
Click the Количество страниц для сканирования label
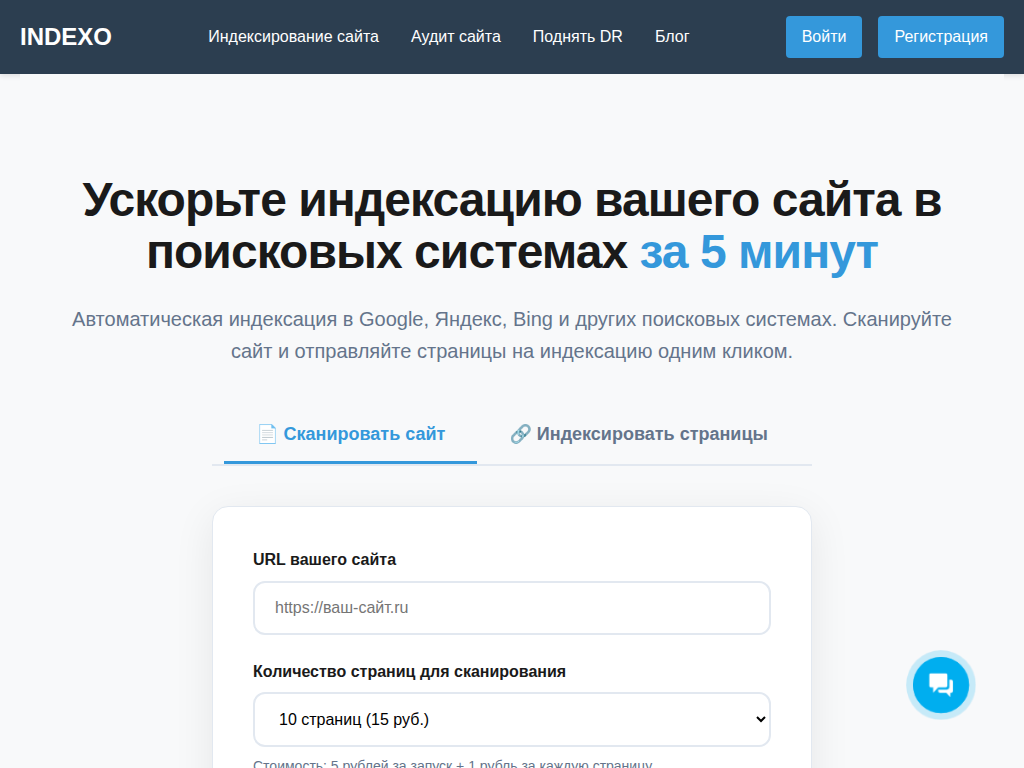pyautogui.click(x=409, y=671)
